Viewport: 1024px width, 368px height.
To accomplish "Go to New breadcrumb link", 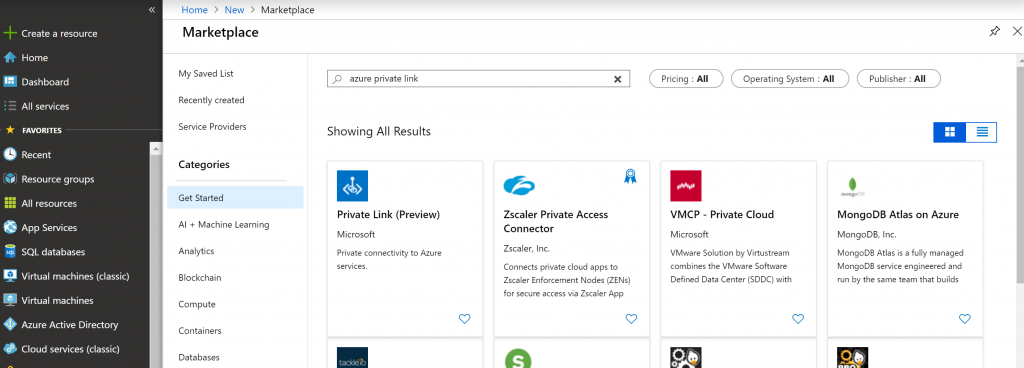I will (x=234, y=10).
